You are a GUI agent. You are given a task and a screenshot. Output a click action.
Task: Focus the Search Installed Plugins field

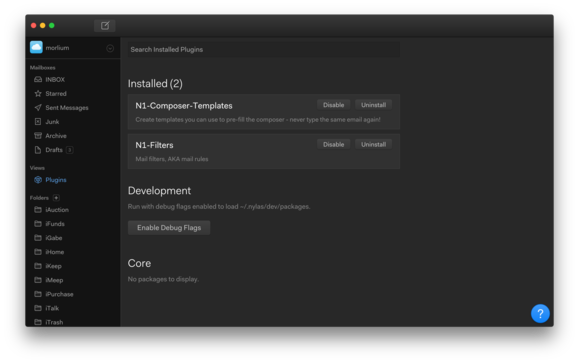coord(264,49)
